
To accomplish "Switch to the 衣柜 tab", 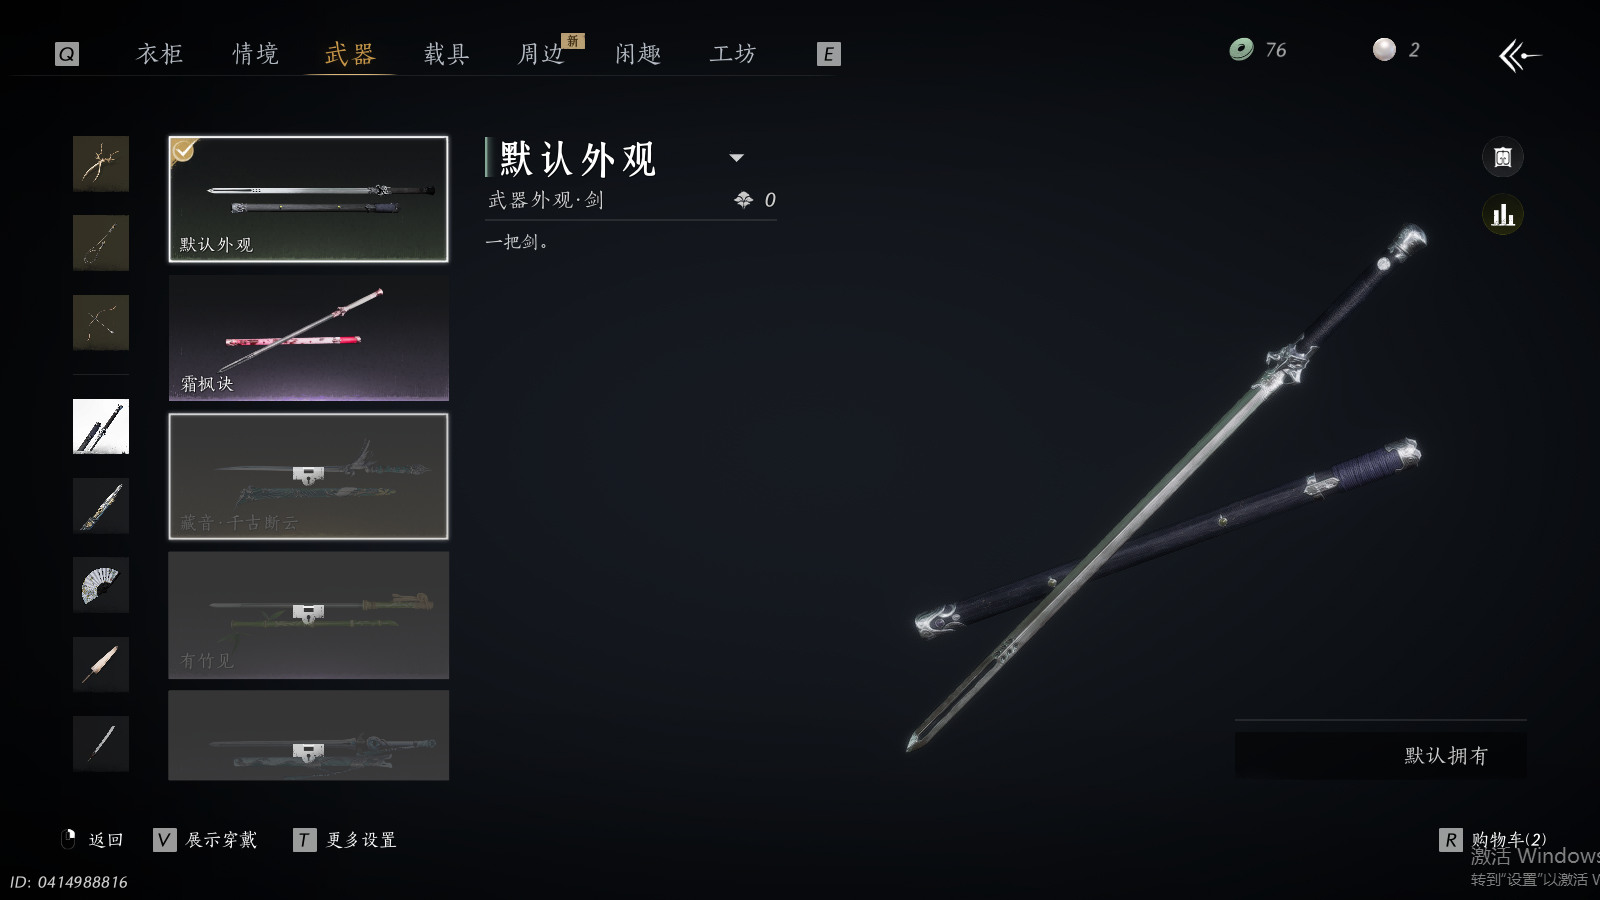I will tap(160, 54).
